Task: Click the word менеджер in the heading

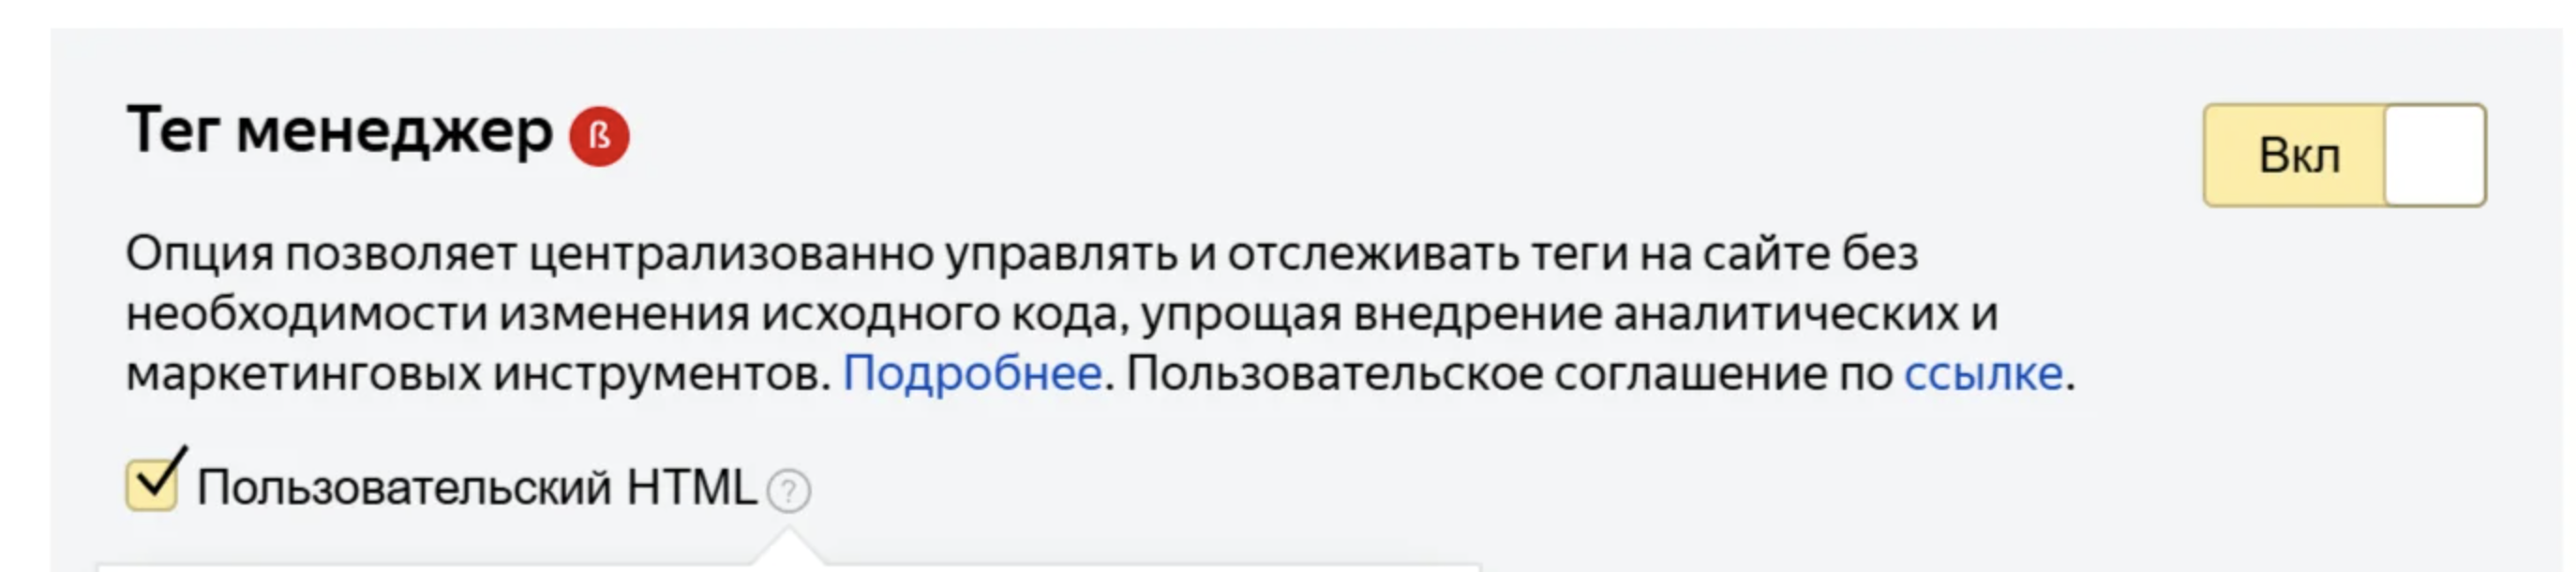Action: pyautogui.click(x=394, y=132)
